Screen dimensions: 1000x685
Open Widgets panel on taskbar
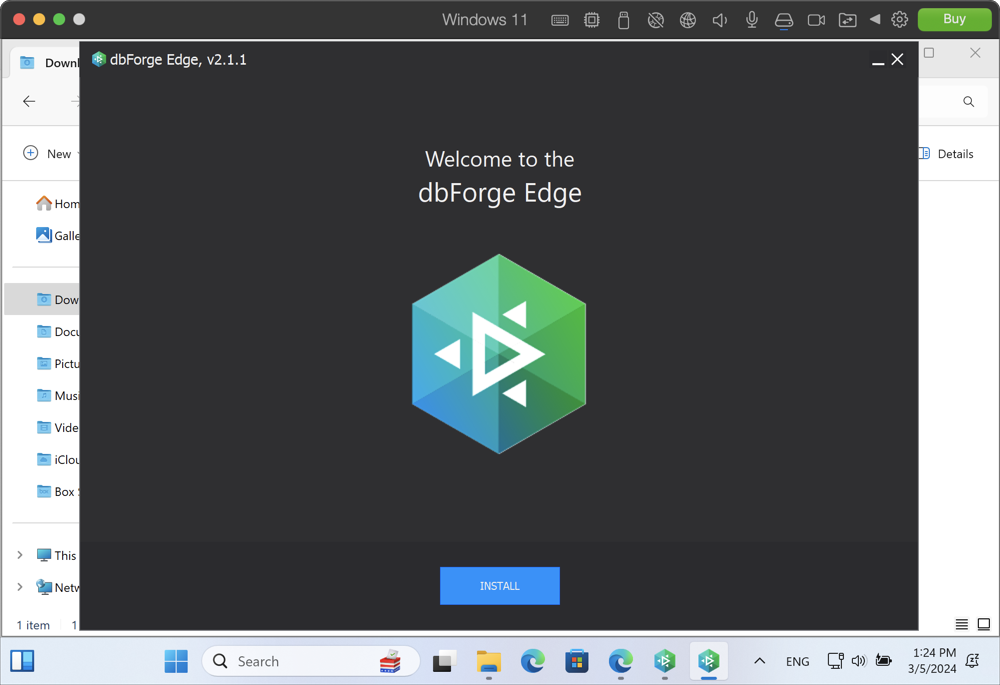[x=22, y=661]
